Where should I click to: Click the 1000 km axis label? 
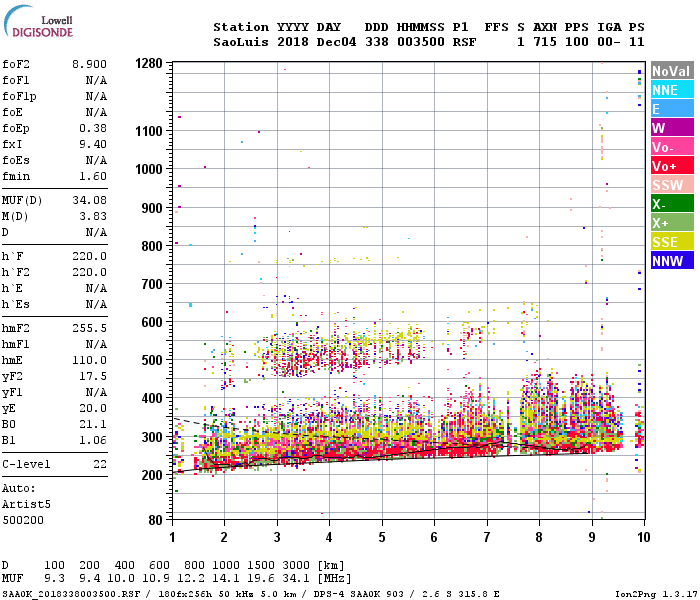[149, 169]
